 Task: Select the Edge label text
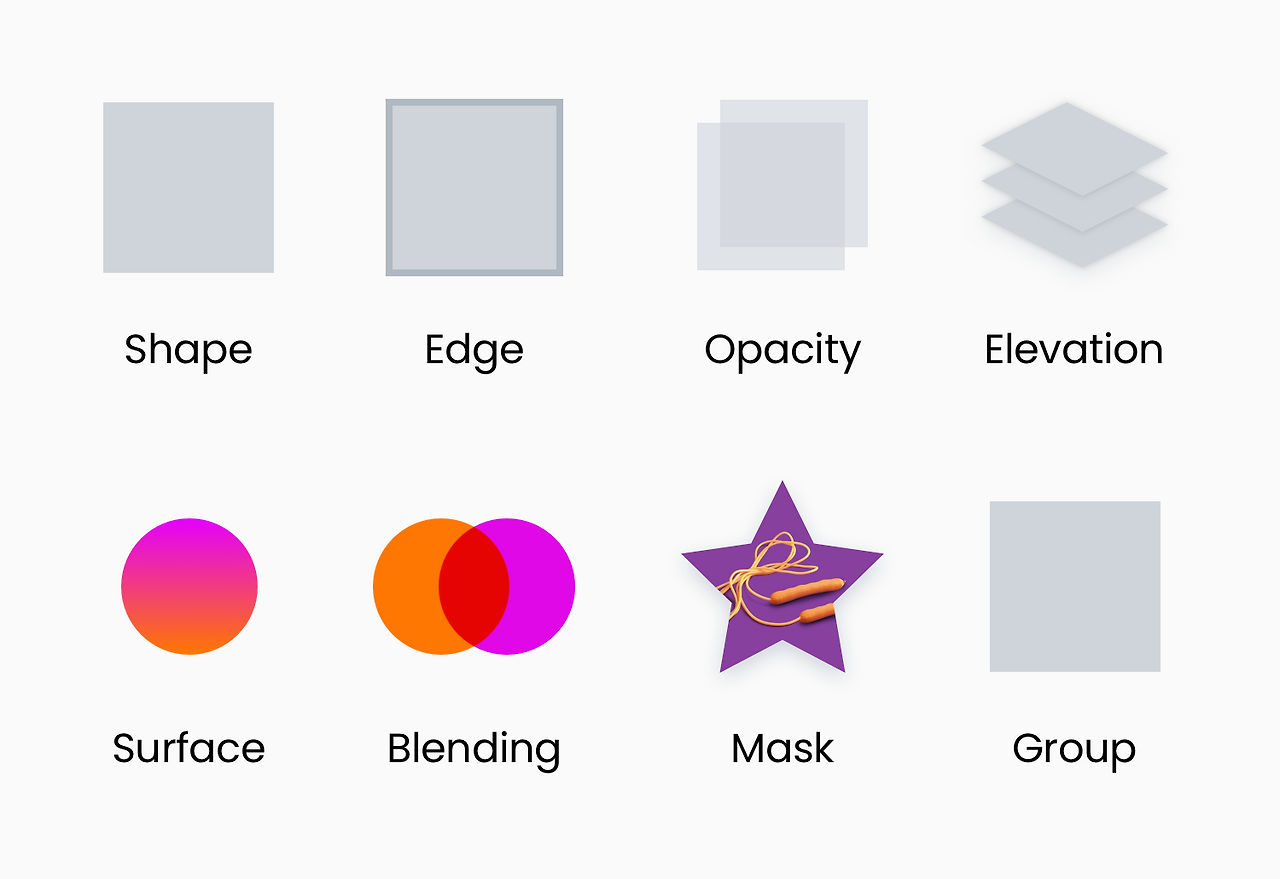473,349
